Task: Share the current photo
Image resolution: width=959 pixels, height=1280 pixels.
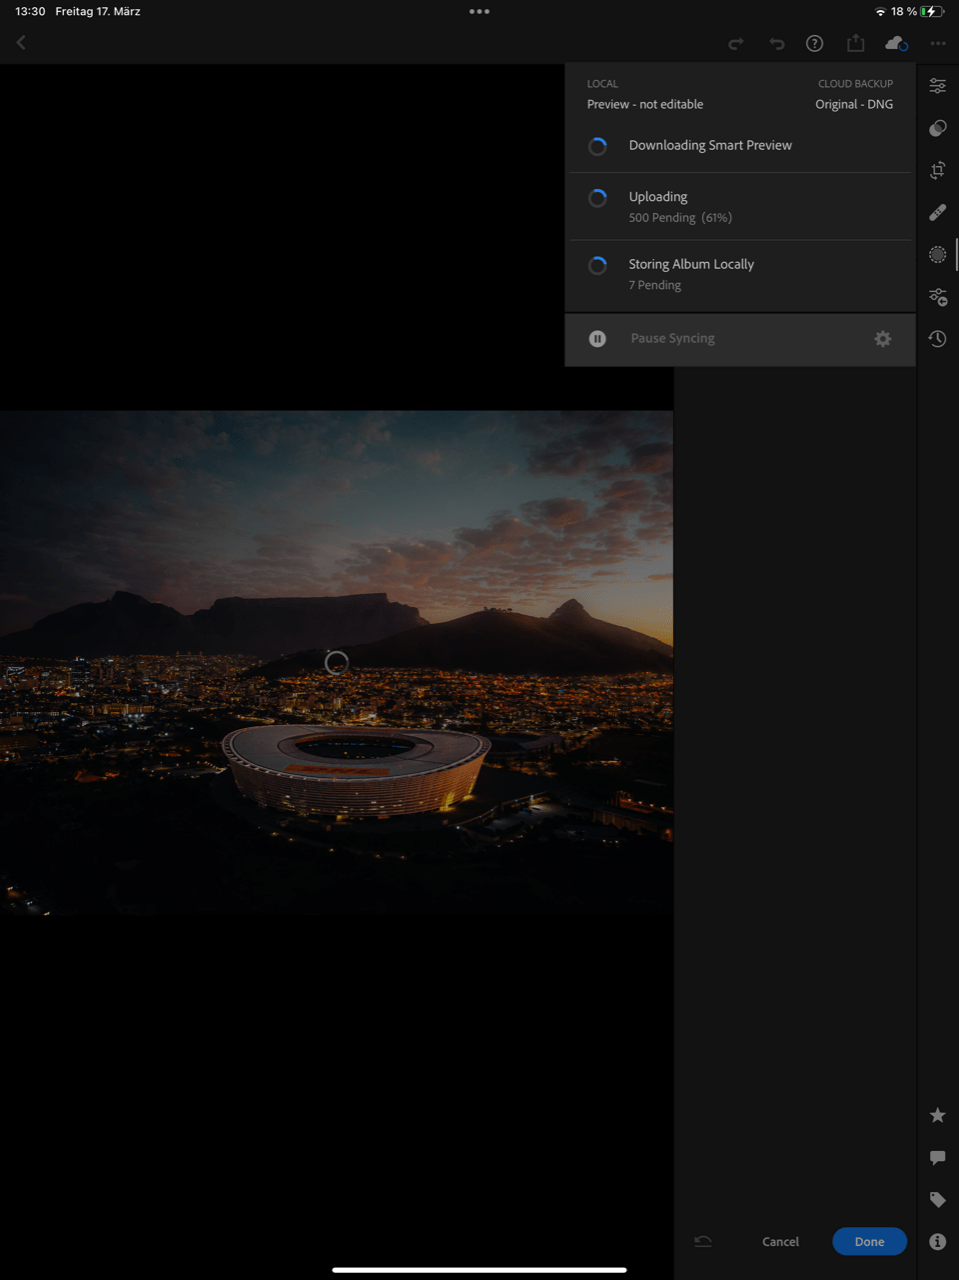Action: click(855, 43)
